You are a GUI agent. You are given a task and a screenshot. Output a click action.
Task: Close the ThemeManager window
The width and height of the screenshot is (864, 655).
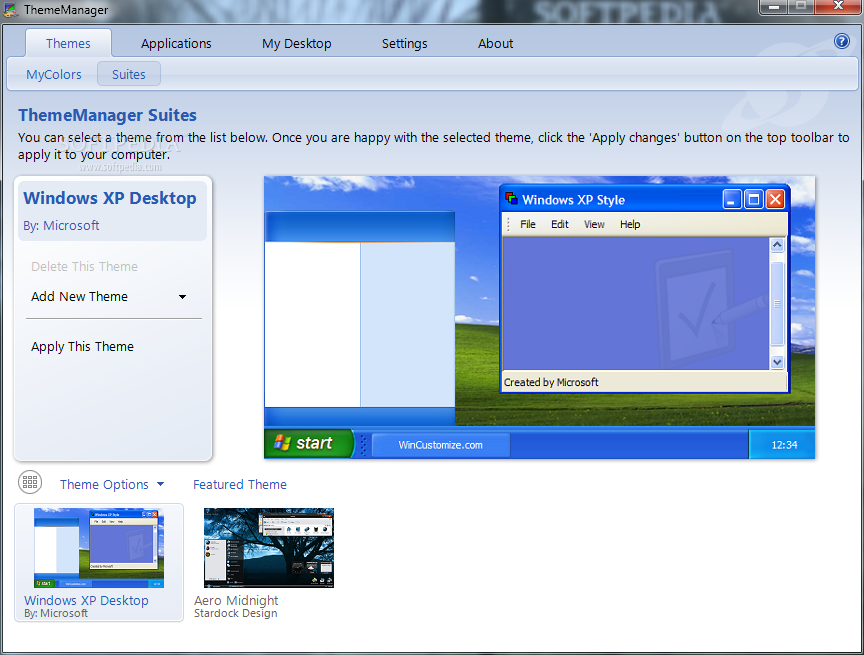click(838, 6)
